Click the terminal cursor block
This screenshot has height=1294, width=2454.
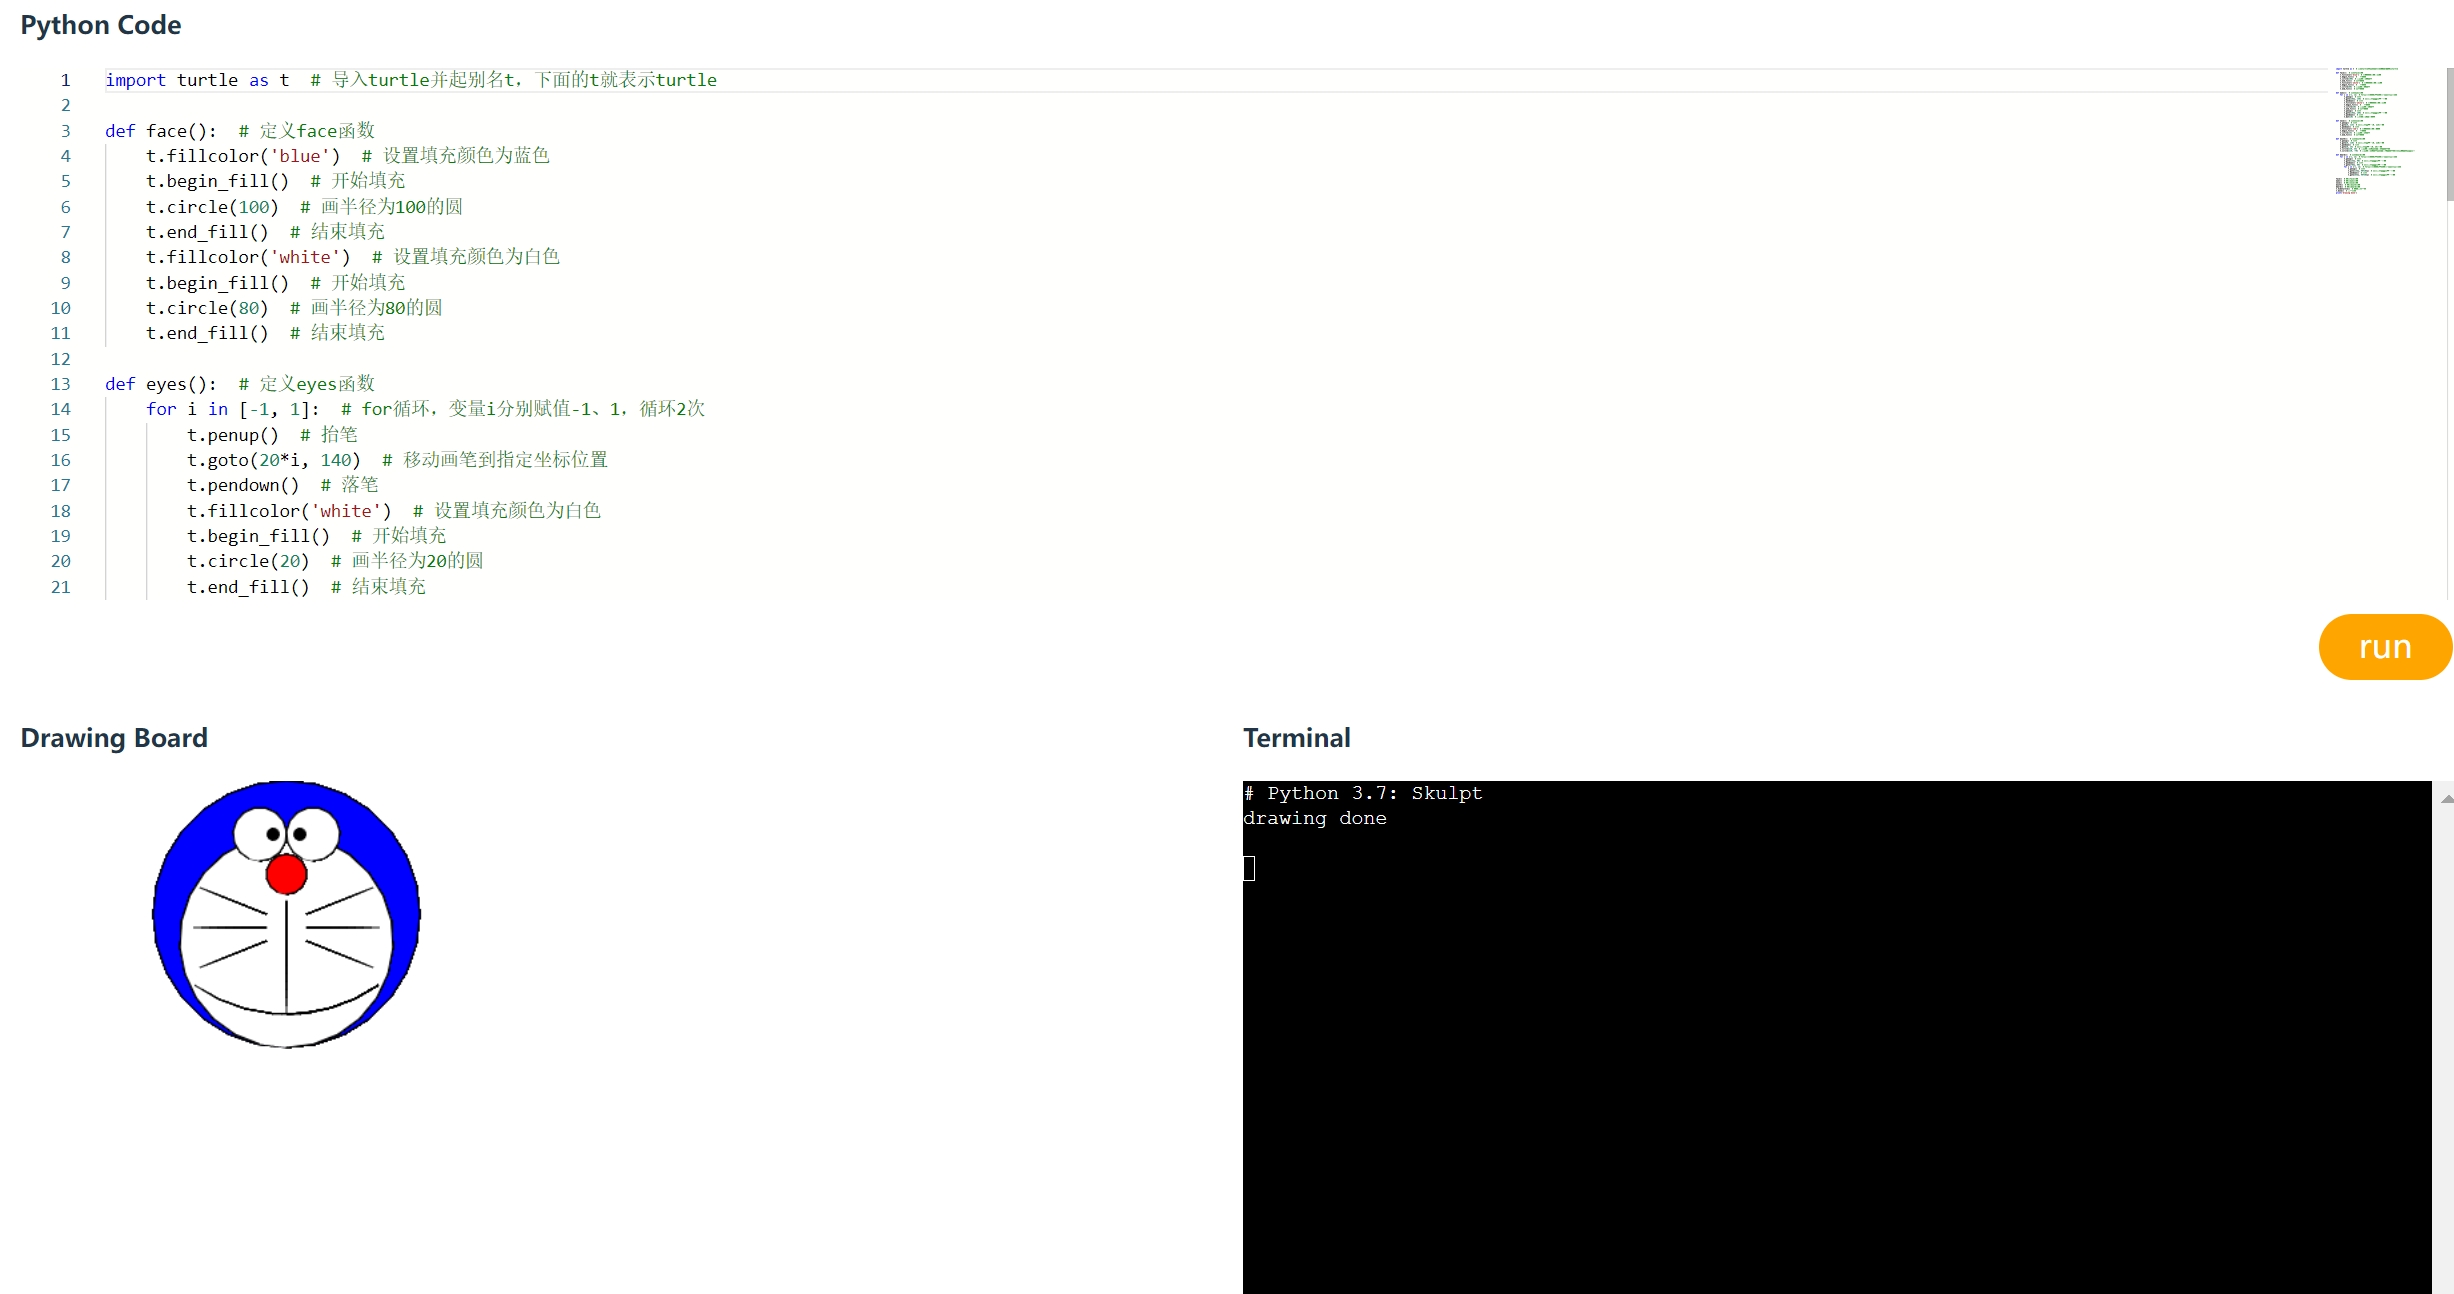pos(1249,868)
